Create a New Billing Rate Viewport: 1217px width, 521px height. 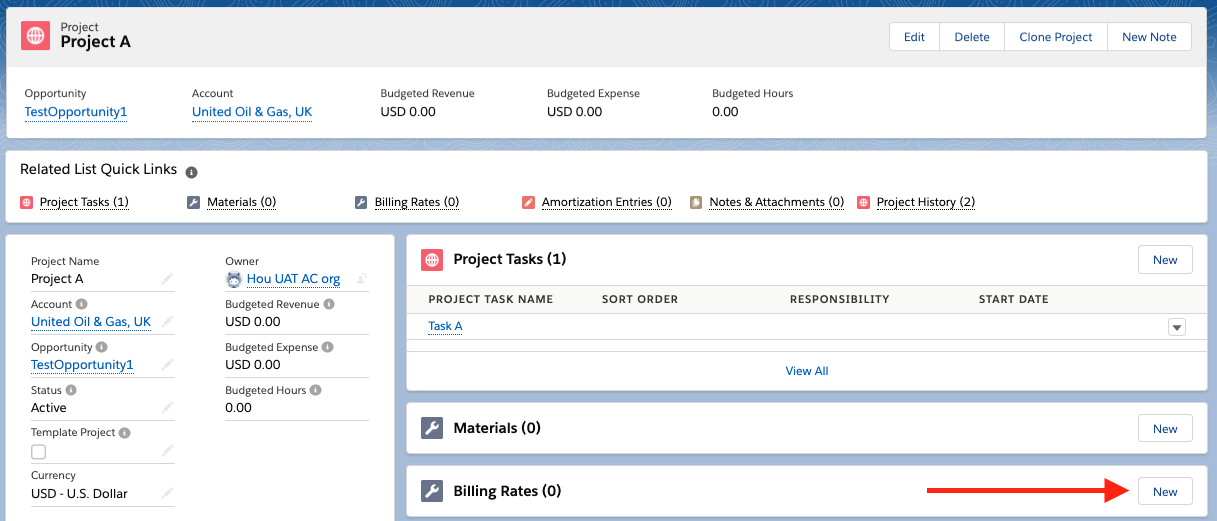1165,491
